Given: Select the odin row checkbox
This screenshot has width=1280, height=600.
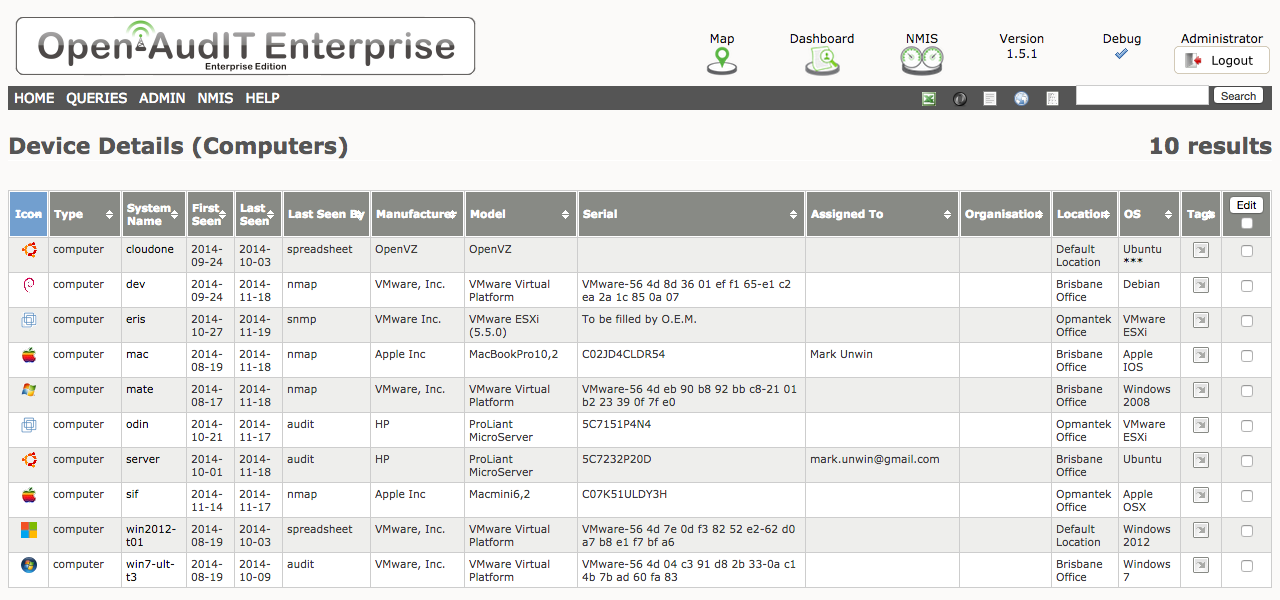Looking at the screenshot, I should [1246, 426].
